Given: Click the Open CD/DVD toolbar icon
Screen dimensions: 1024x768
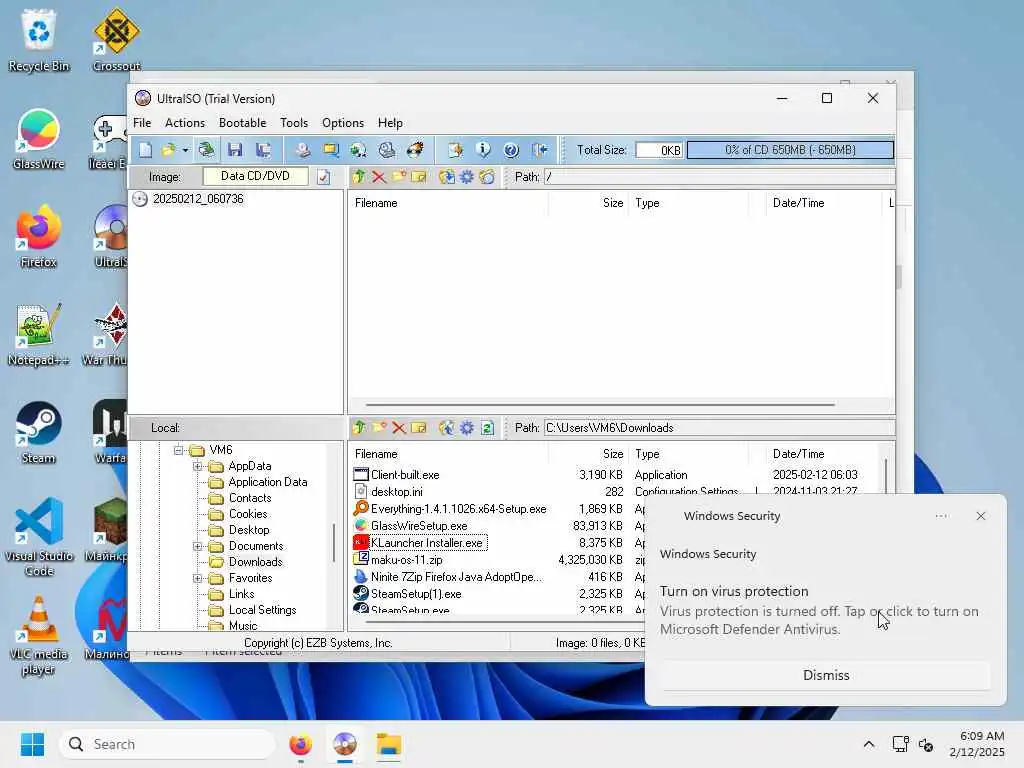Looking at the screenshot, I should 206,150.
